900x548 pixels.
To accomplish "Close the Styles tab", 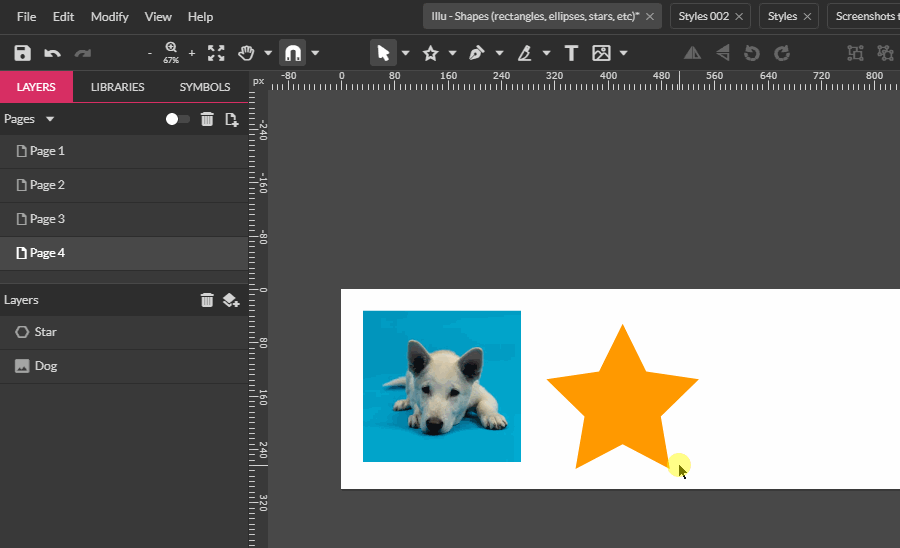I will (x=807, y=17).
